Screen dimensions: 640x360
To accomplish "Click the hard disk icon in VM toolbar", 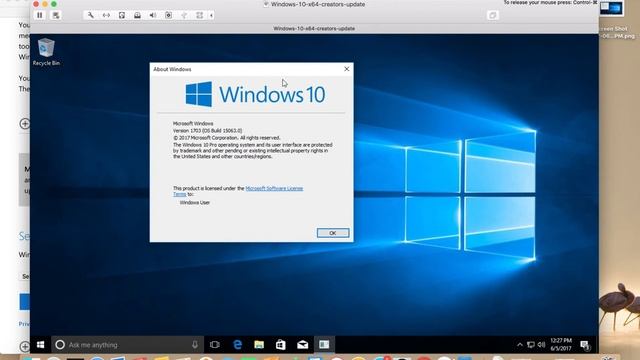I will click(x=122, y=15).
